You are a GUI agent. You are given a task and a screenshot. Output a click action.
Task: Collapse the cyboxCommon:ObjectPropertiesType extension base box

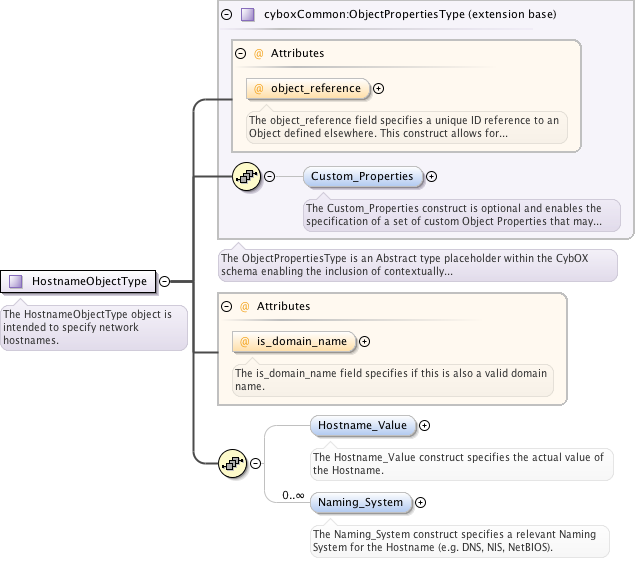point(226,15)
